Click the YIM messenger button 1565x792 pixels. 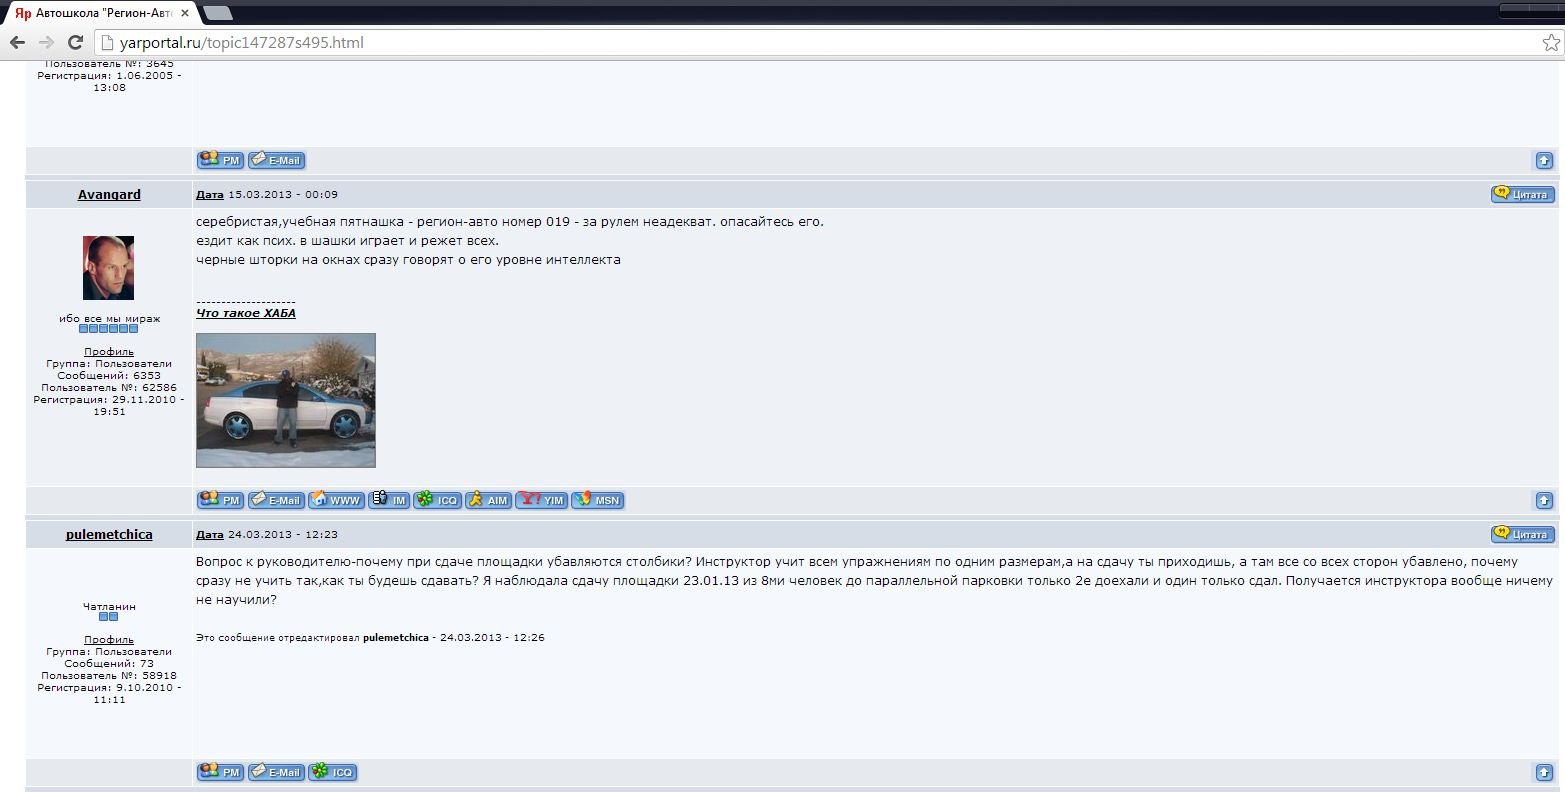click(542, 500)
